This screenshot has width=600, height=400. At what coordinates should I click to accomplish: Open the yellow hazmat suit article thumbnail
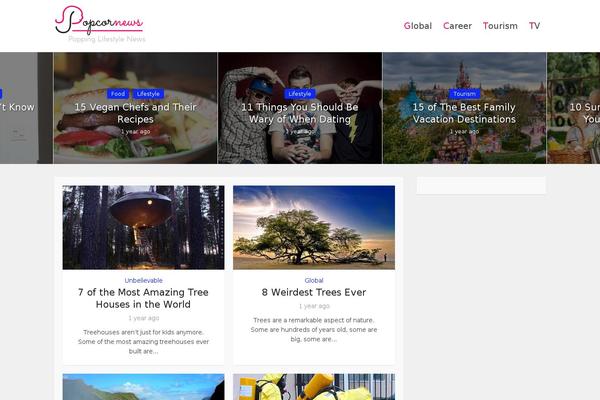point(314,387)
